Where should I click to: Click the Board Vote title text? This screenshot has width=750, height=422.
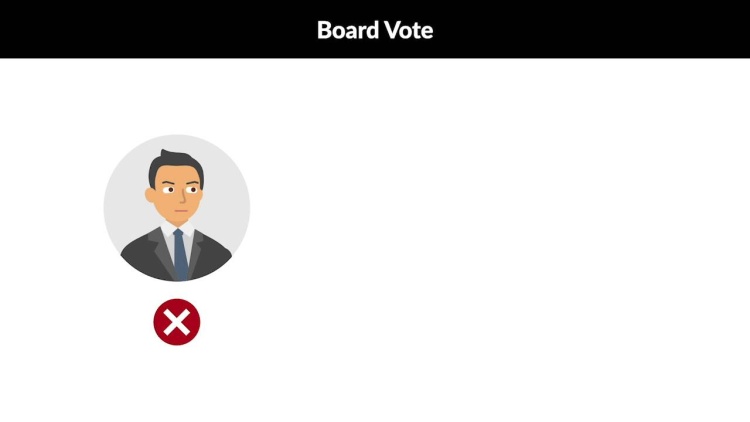coord(375,30)
